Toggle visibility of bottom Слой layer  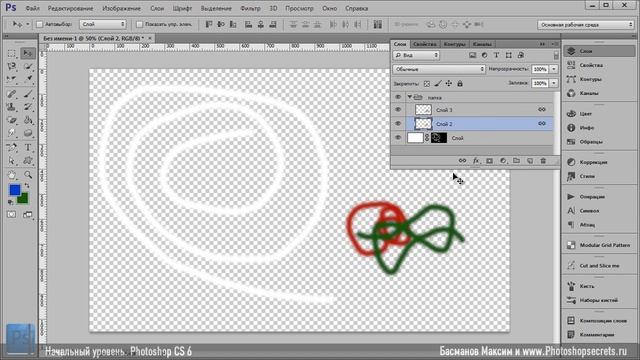[x=398, y=138]
